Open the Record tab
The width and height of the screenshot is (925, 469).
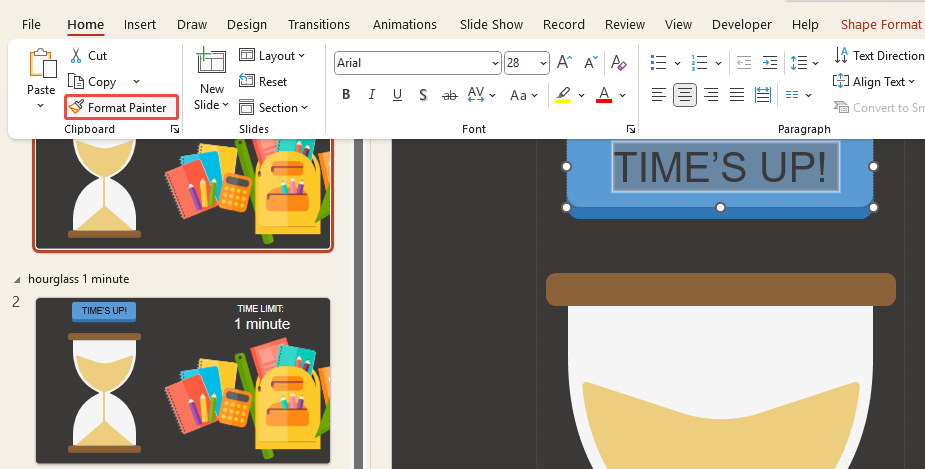click(564, 24)
